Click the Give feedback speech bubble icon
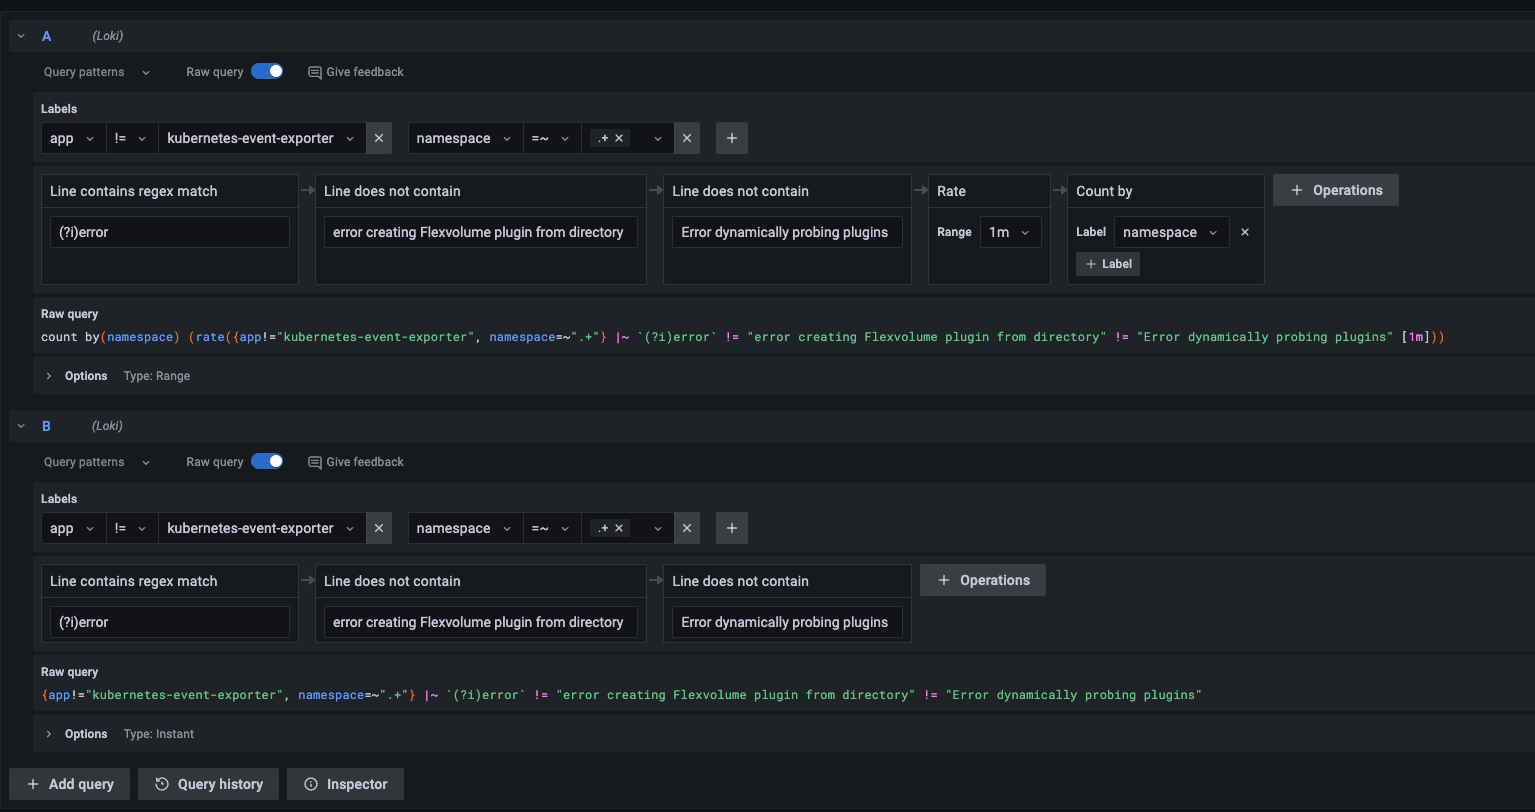 pos(314,71)
